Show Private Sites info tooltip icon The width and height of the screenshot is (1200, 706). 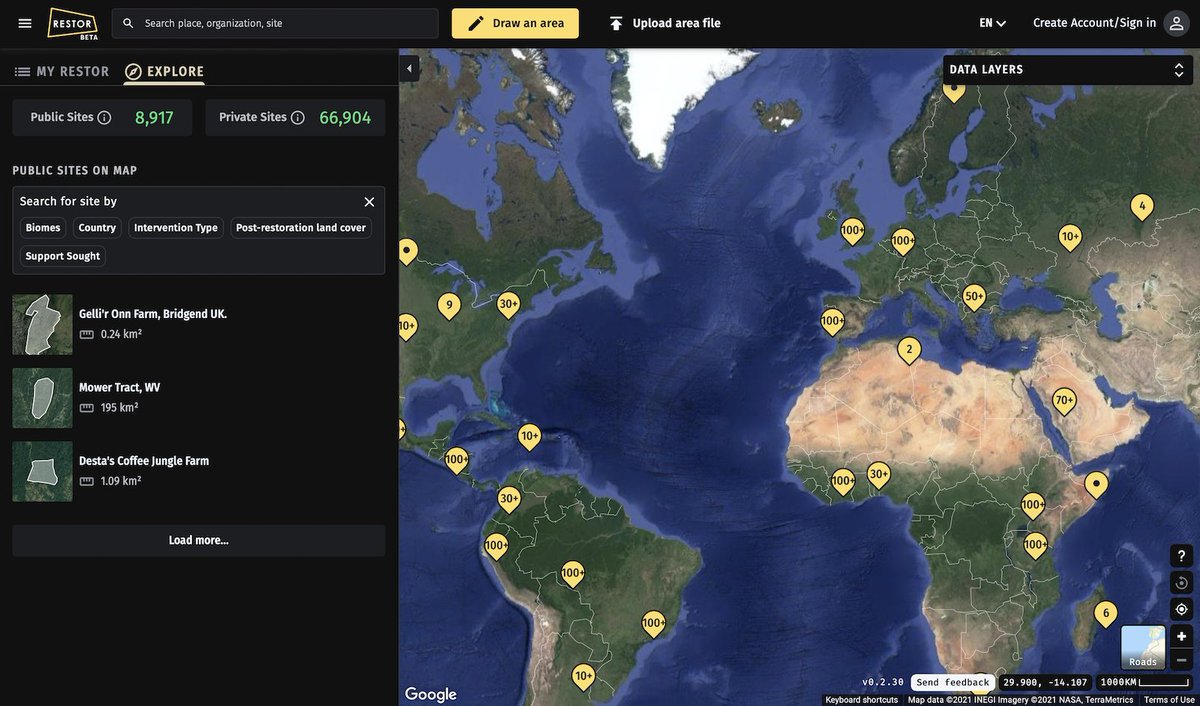pos(297,118)
